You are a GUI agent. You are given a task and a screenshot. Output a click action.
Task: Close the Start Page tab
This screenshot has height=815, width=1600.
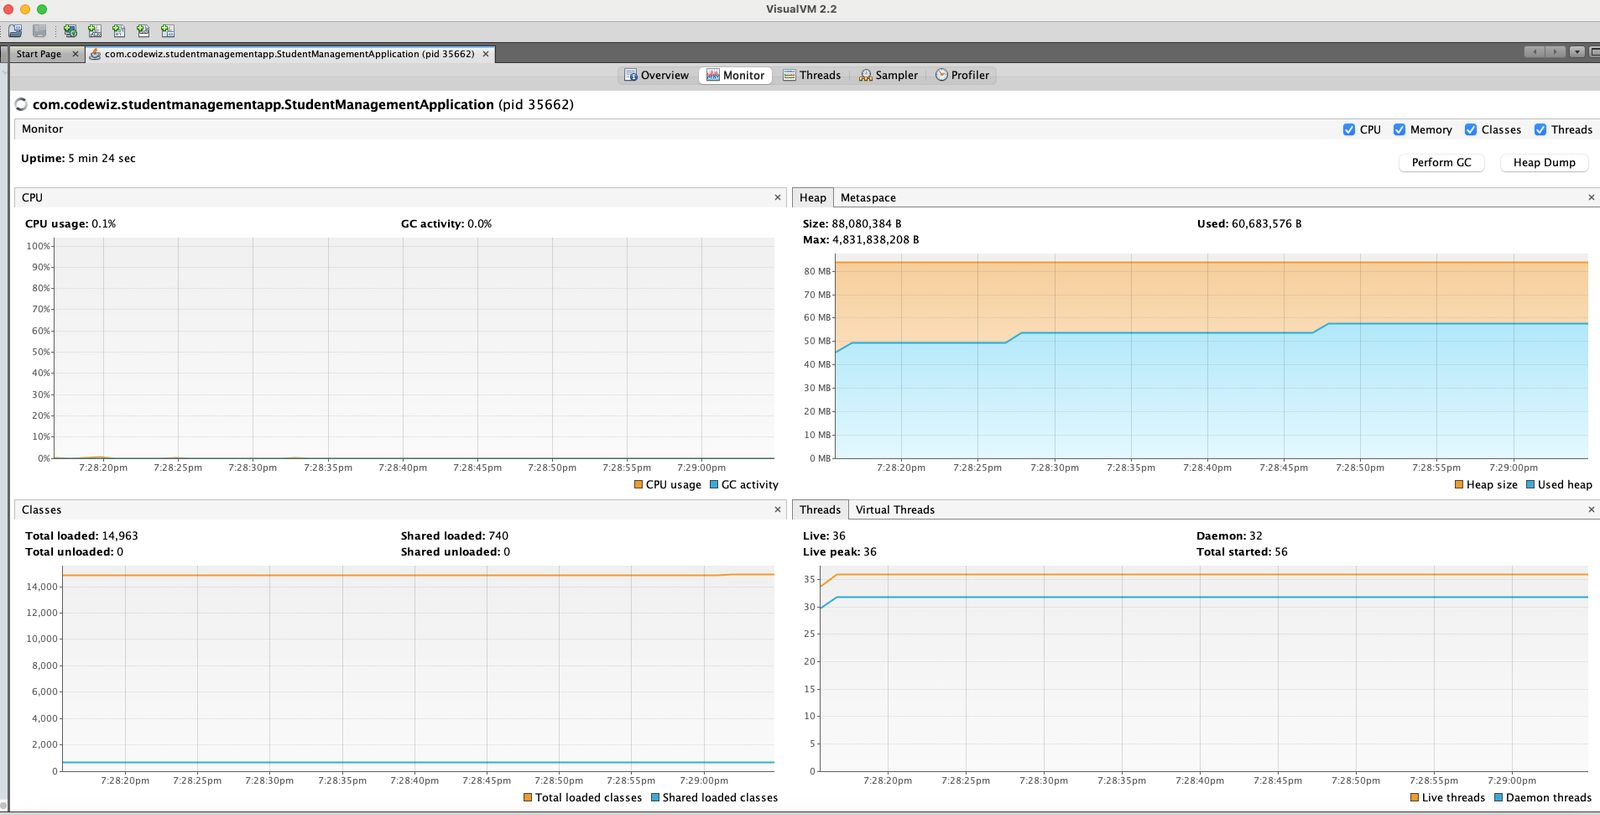(x=75, y=54)
